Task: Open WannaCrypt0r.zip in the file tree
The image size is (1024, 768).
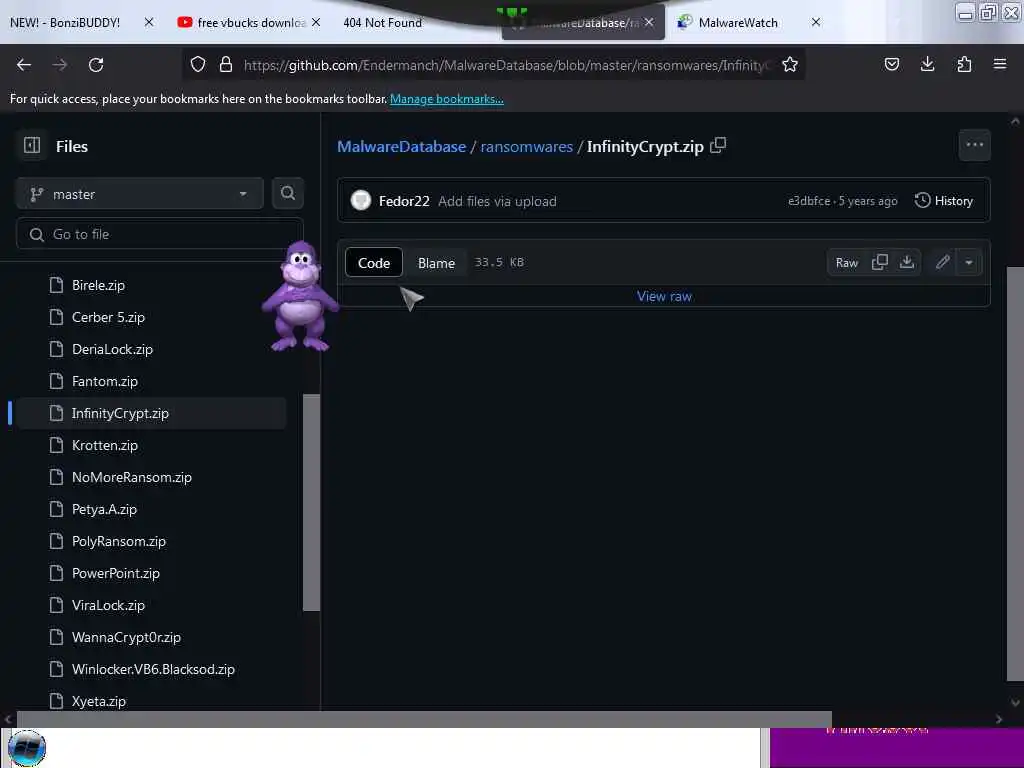Action: click(x=126, y=637)
